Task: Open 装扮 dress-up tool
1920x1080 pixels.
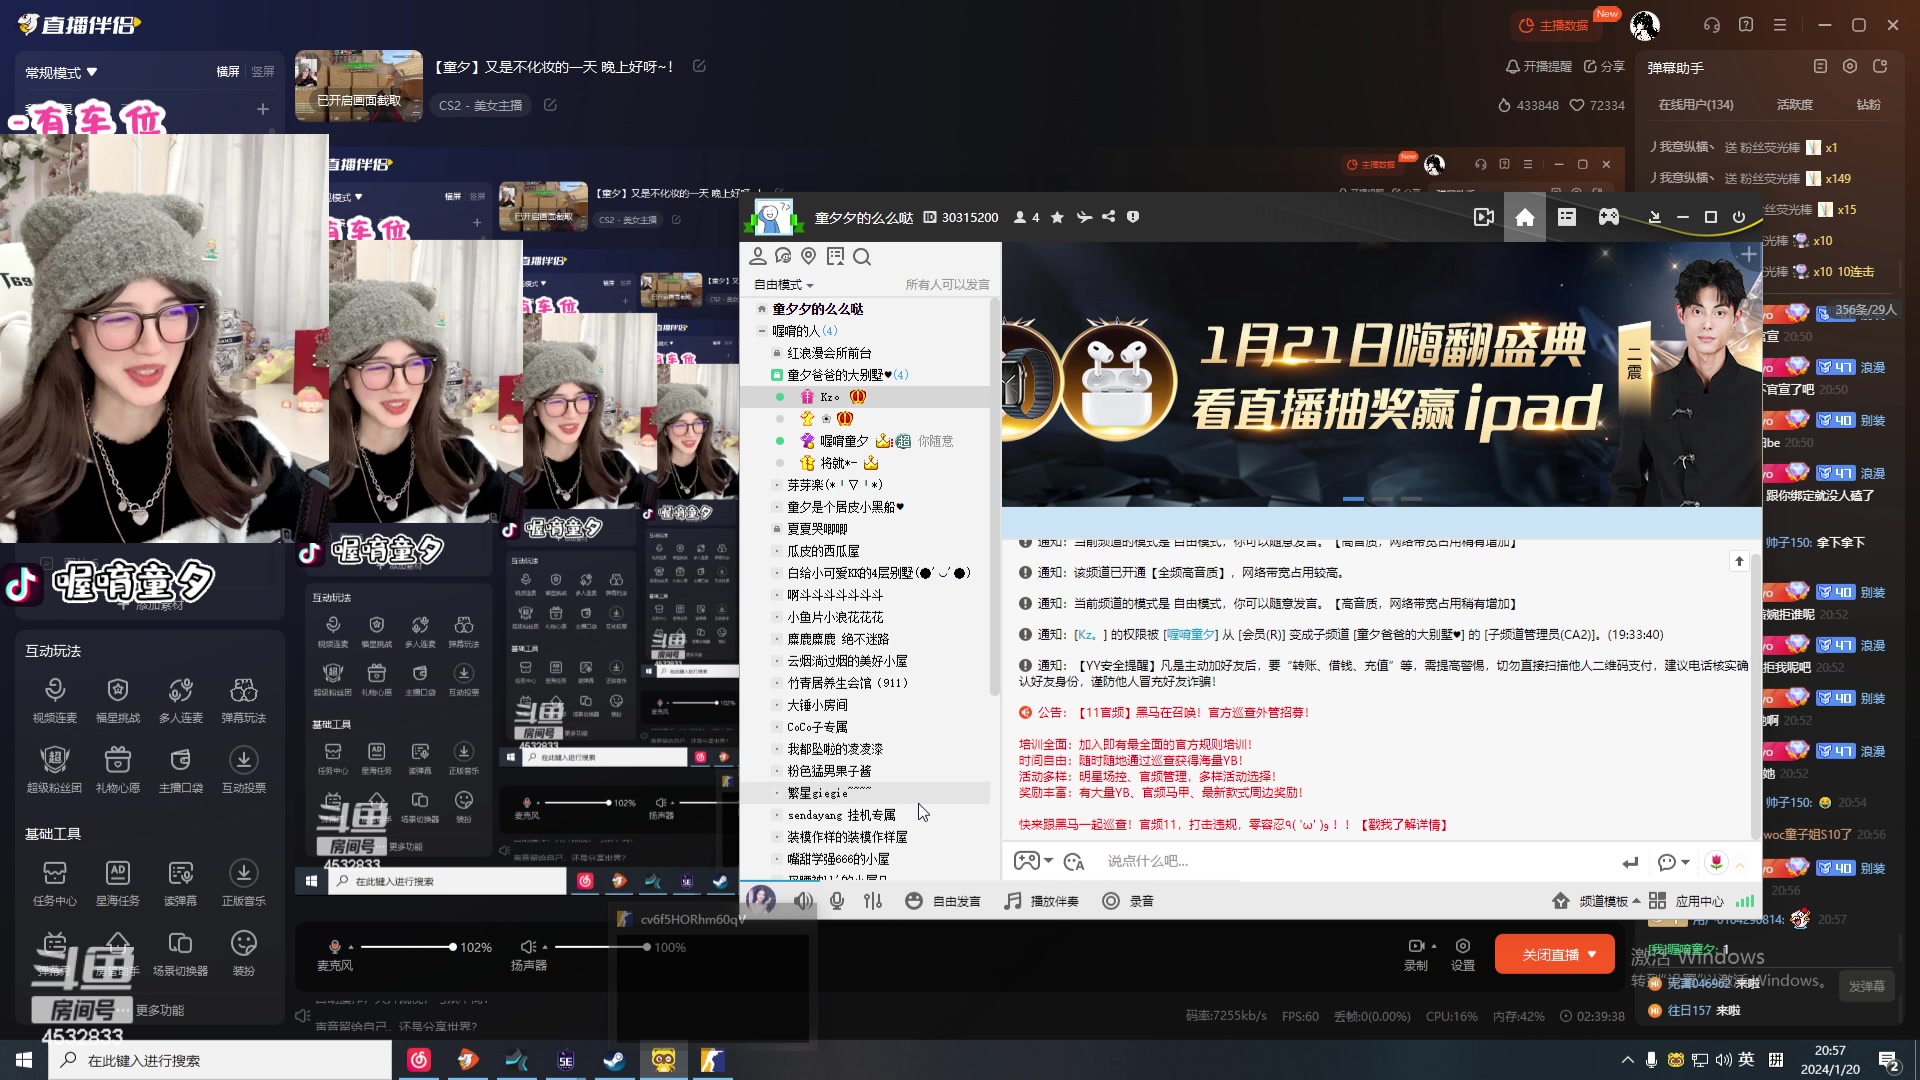Action: tap(244, 952)
